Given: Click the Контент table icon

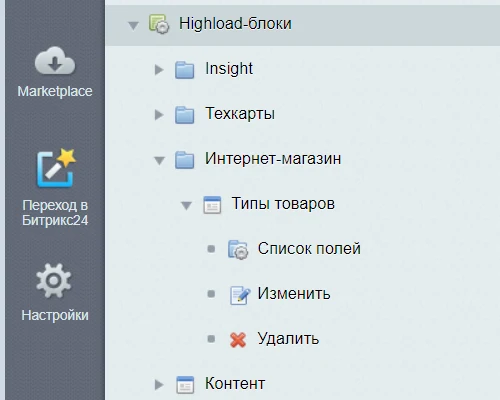Looking at the screenshot, I should [x=185, y=385].
